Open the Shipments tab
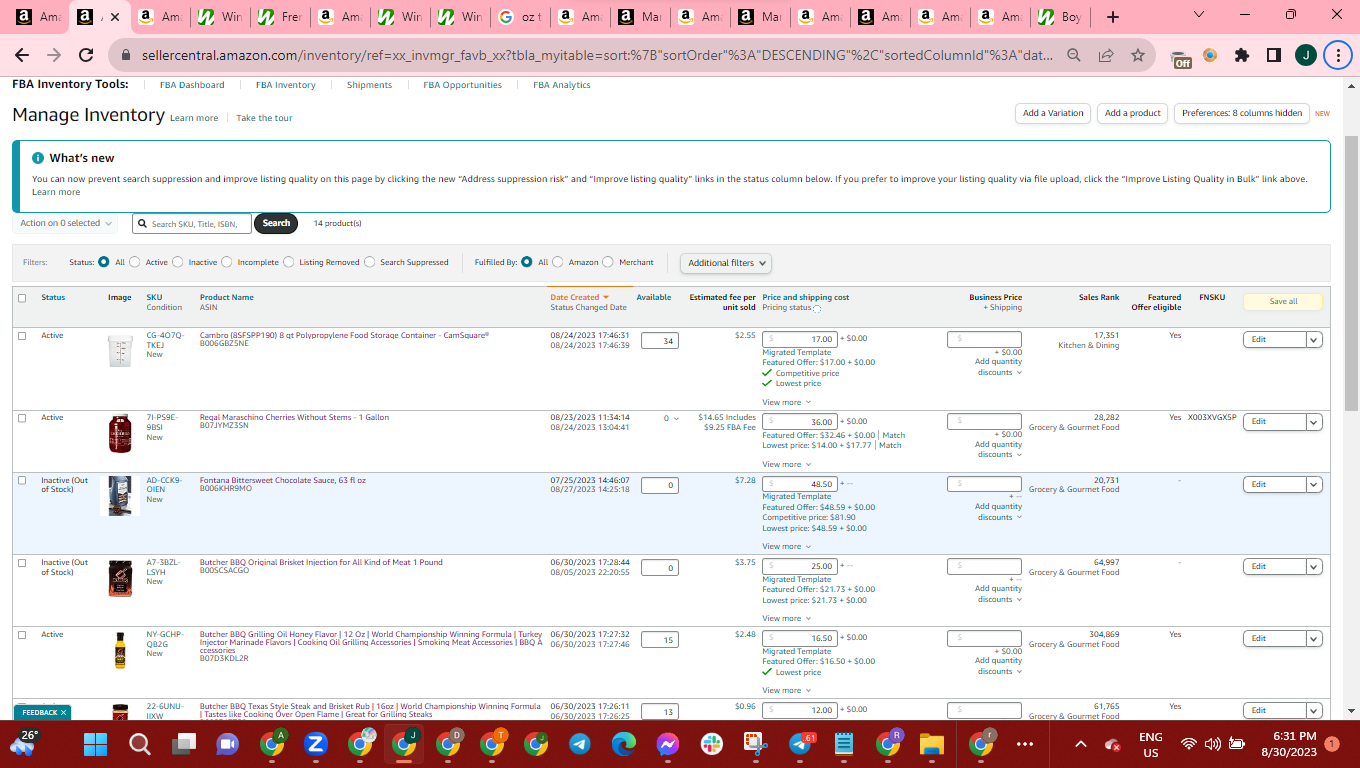Screen dimensions: 1360x768 [370, 85]
